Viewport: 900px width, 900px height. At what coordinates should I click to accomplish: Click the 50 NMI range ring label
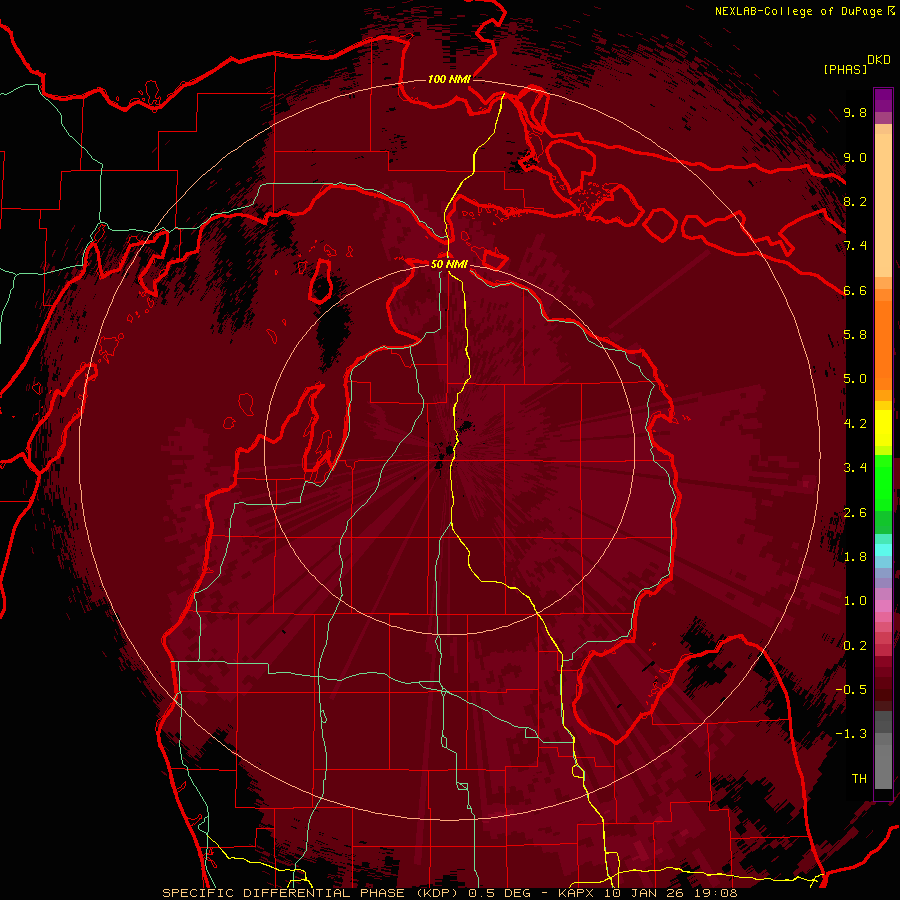(449, 264)
